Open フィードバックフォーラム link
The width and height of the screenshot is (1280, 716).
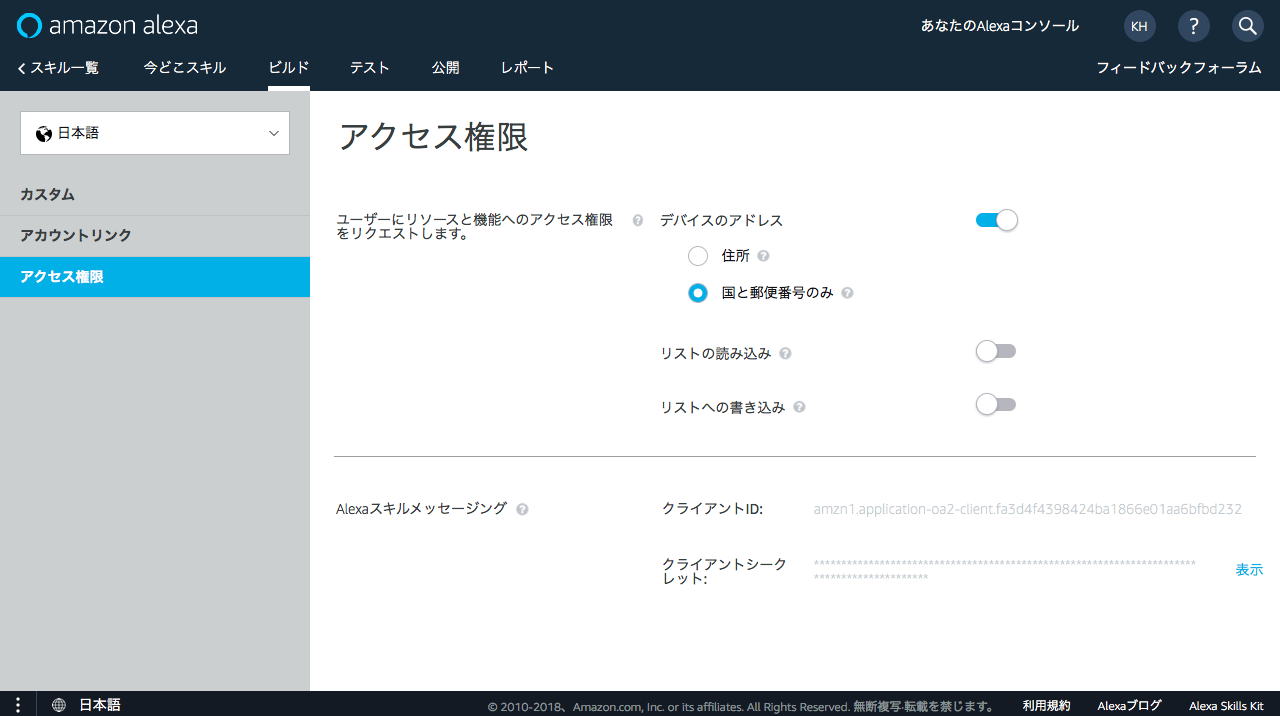click(1179, 68)
